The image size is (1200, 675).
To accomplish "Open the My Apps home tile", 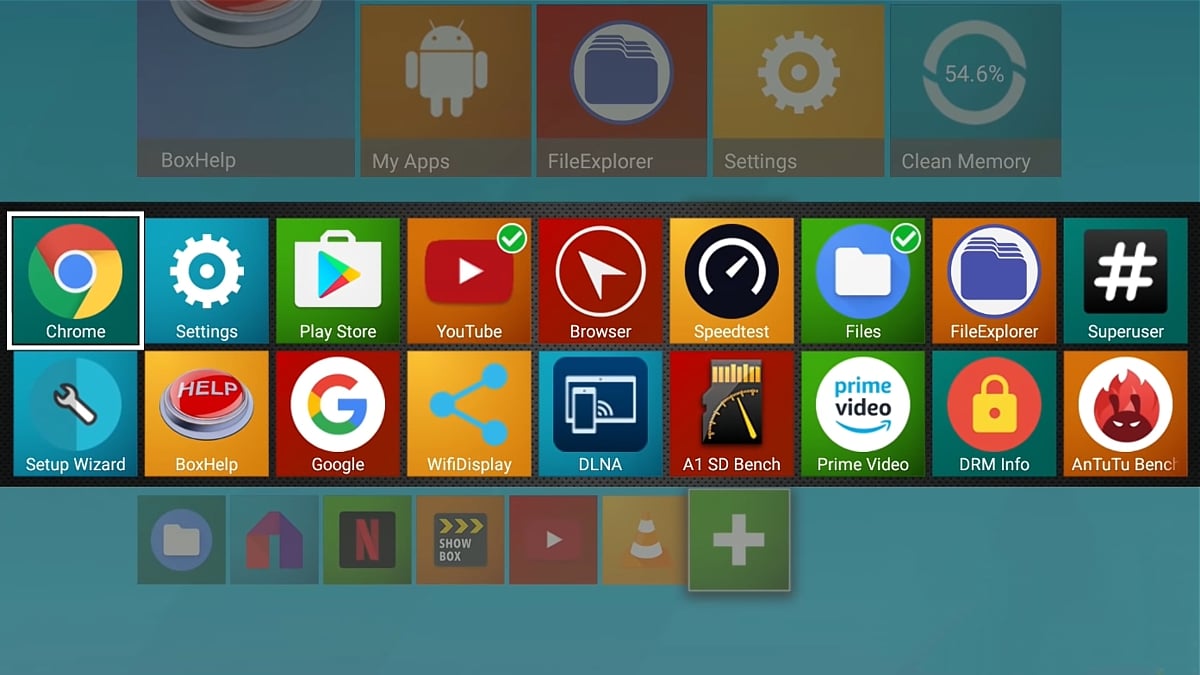I will click(x=445, y=90).
